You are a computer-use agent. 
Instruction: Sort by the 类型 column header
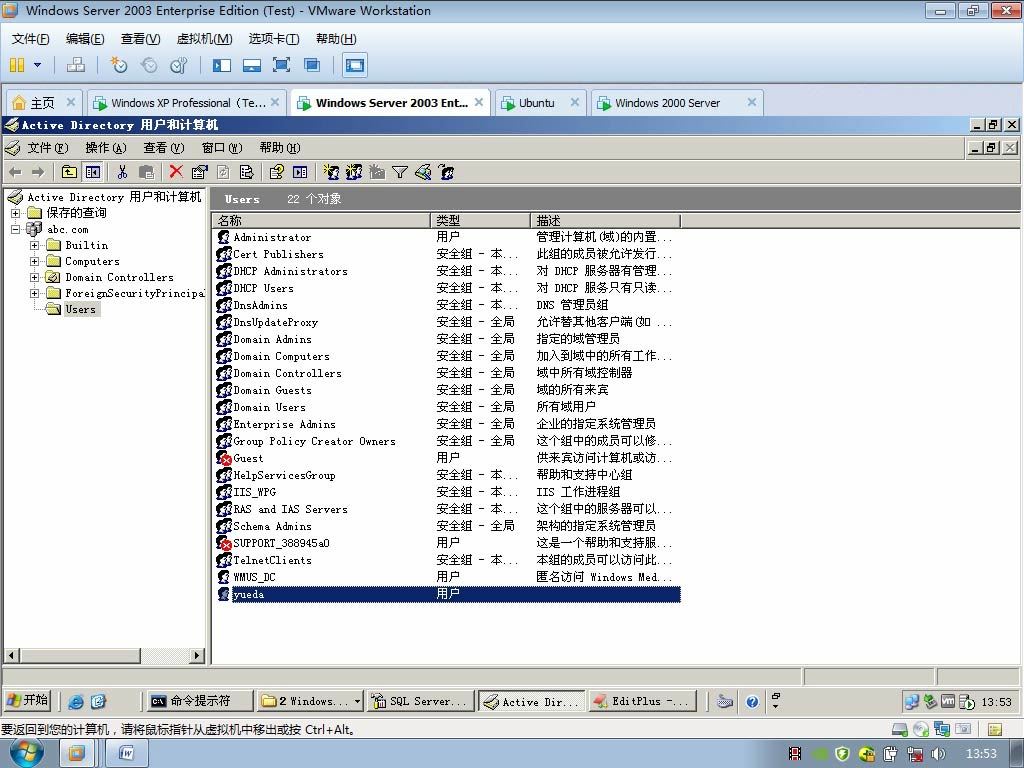(480, 221)
